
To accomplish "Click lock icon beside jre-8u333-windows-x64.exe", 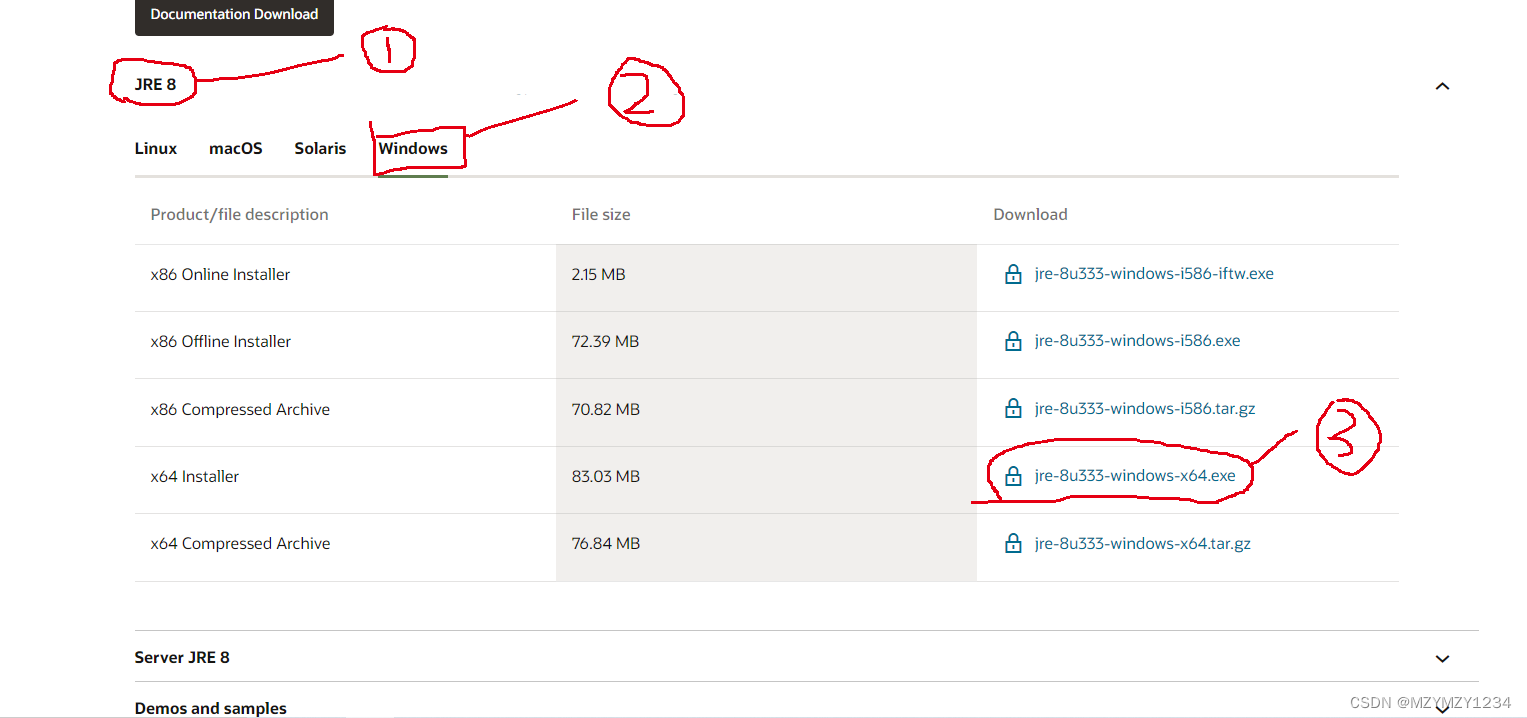I will coord(1013,476).
